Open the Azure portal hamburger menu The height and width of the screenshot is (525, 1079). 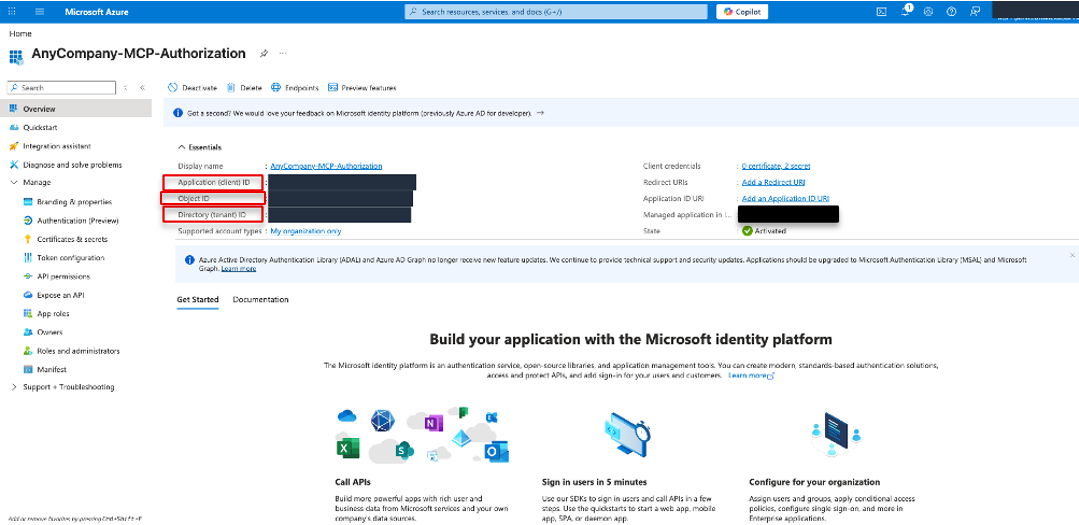coord(39,12)
